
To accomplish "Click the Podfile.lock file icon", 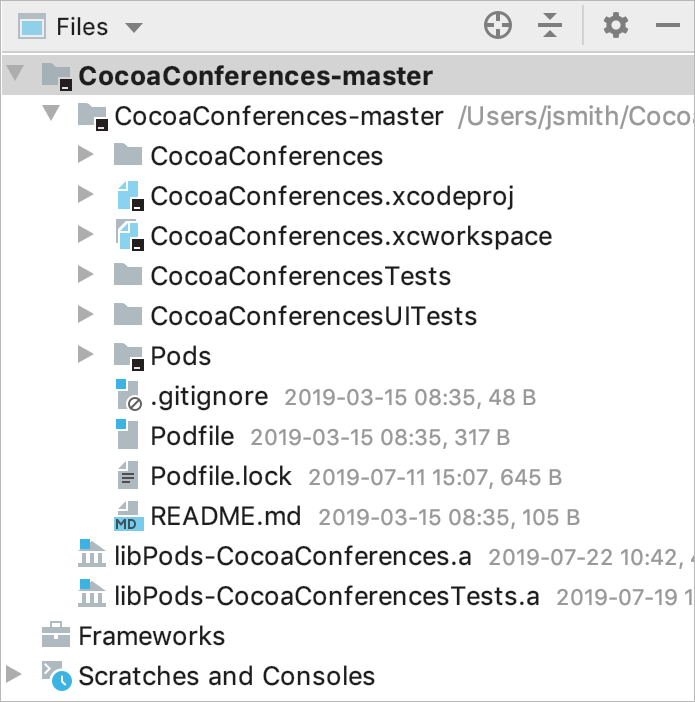I will pyautogui.click(x=127, y=476).
